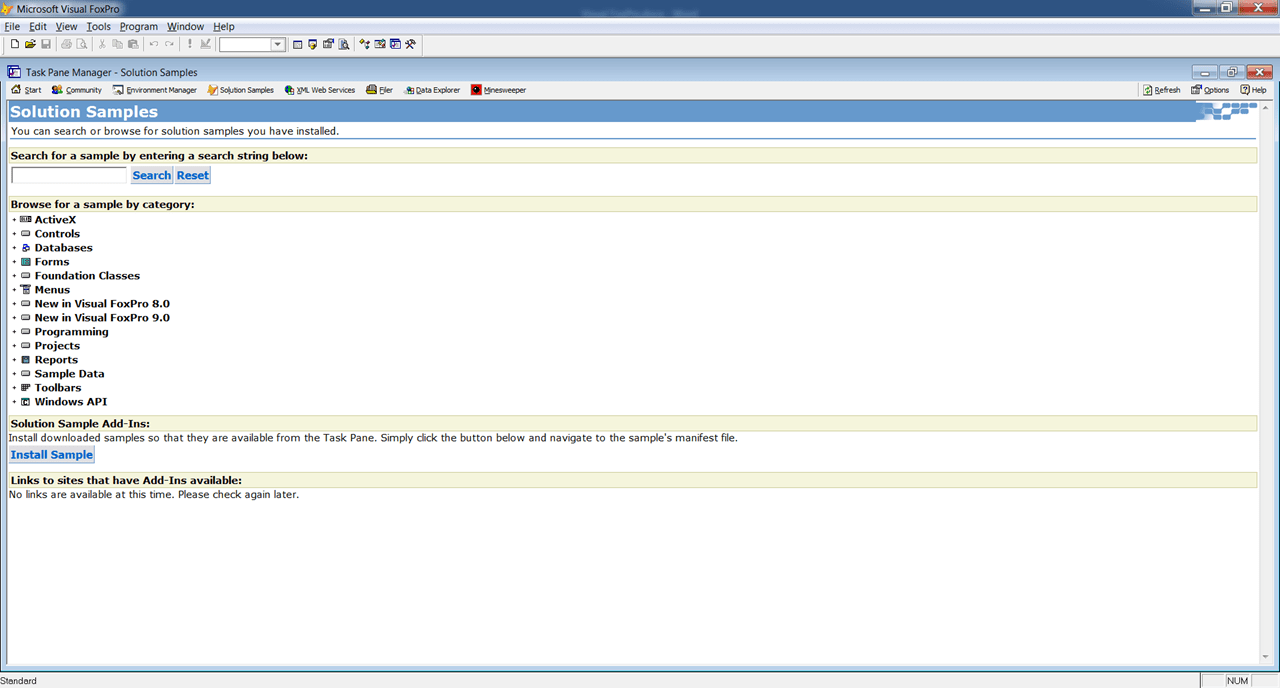Click the Install Sample button

[x=52, y=455]
